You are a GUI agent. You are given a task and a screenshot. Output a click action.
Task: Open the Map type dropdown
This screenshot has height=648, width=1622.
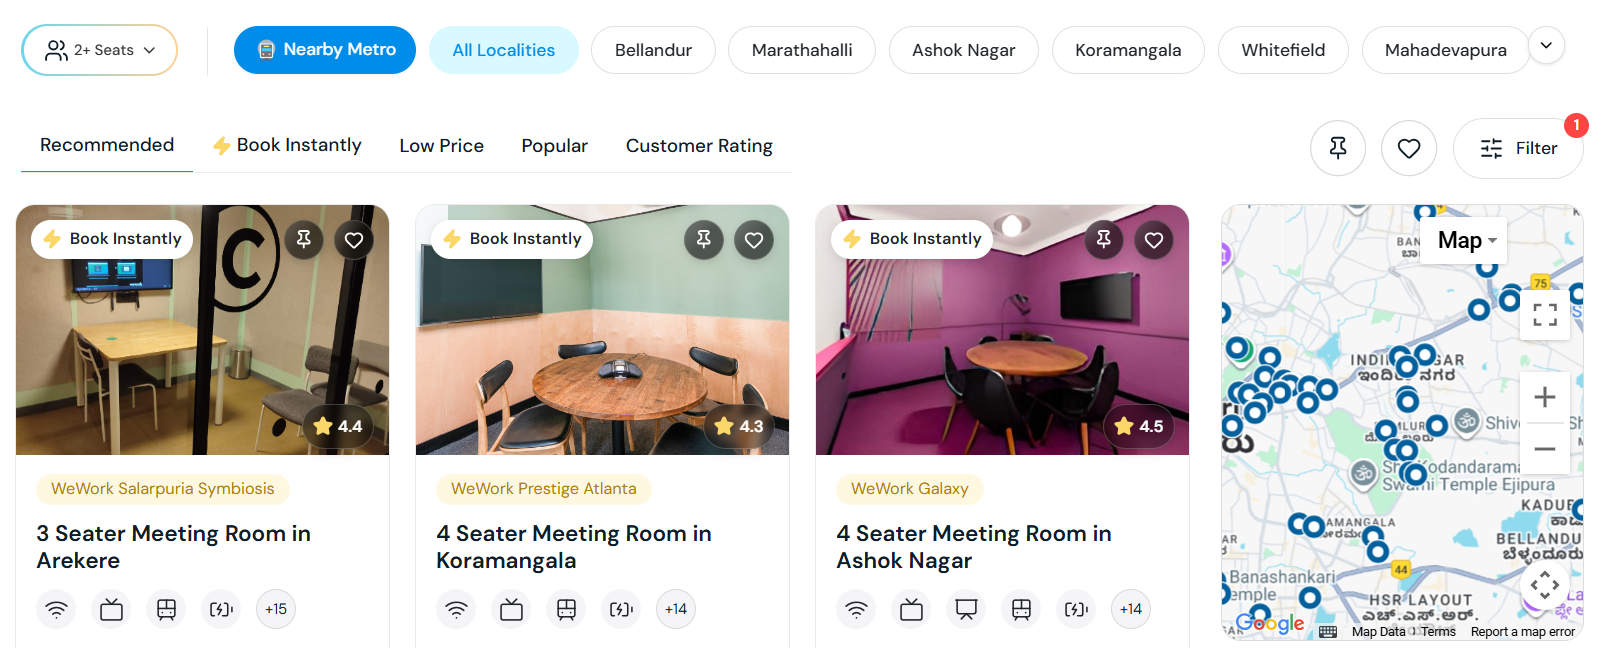1466,241
